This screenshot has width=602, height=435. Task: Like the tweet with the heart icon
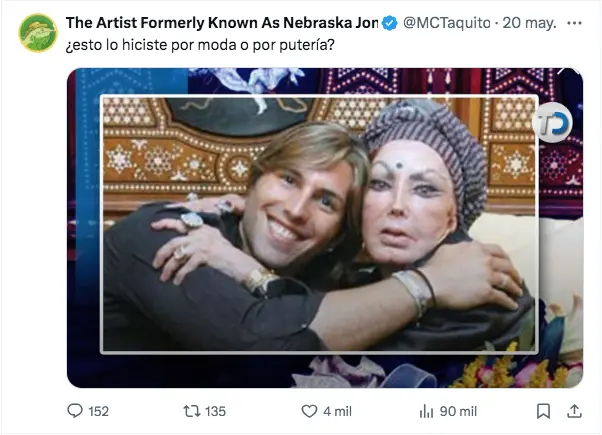(309, 410)
